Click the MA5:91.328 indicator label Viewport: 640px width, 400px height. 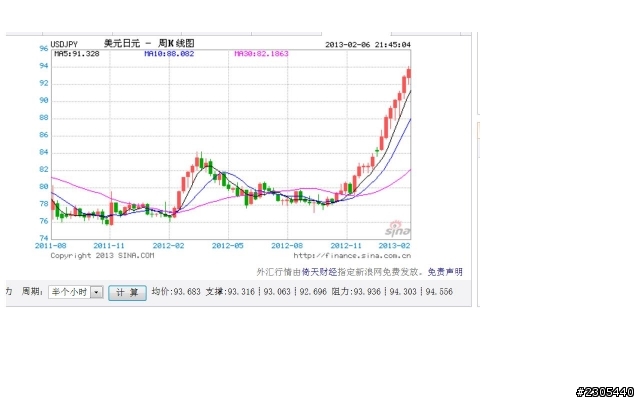click(x=77, y=54)
